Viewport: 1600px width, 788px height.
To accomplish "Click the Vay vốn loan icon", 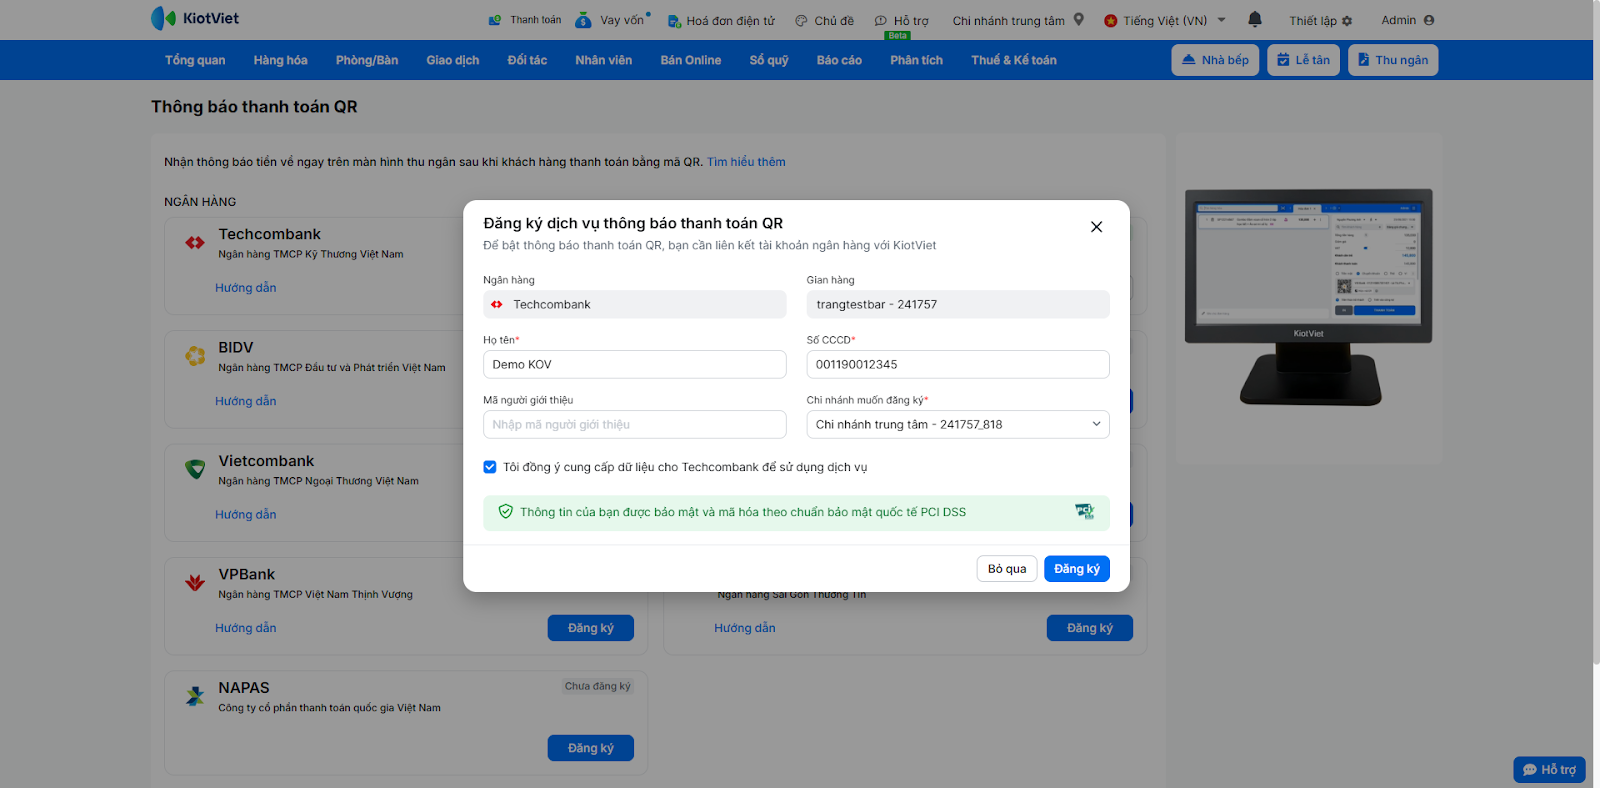I will point(584,20).
